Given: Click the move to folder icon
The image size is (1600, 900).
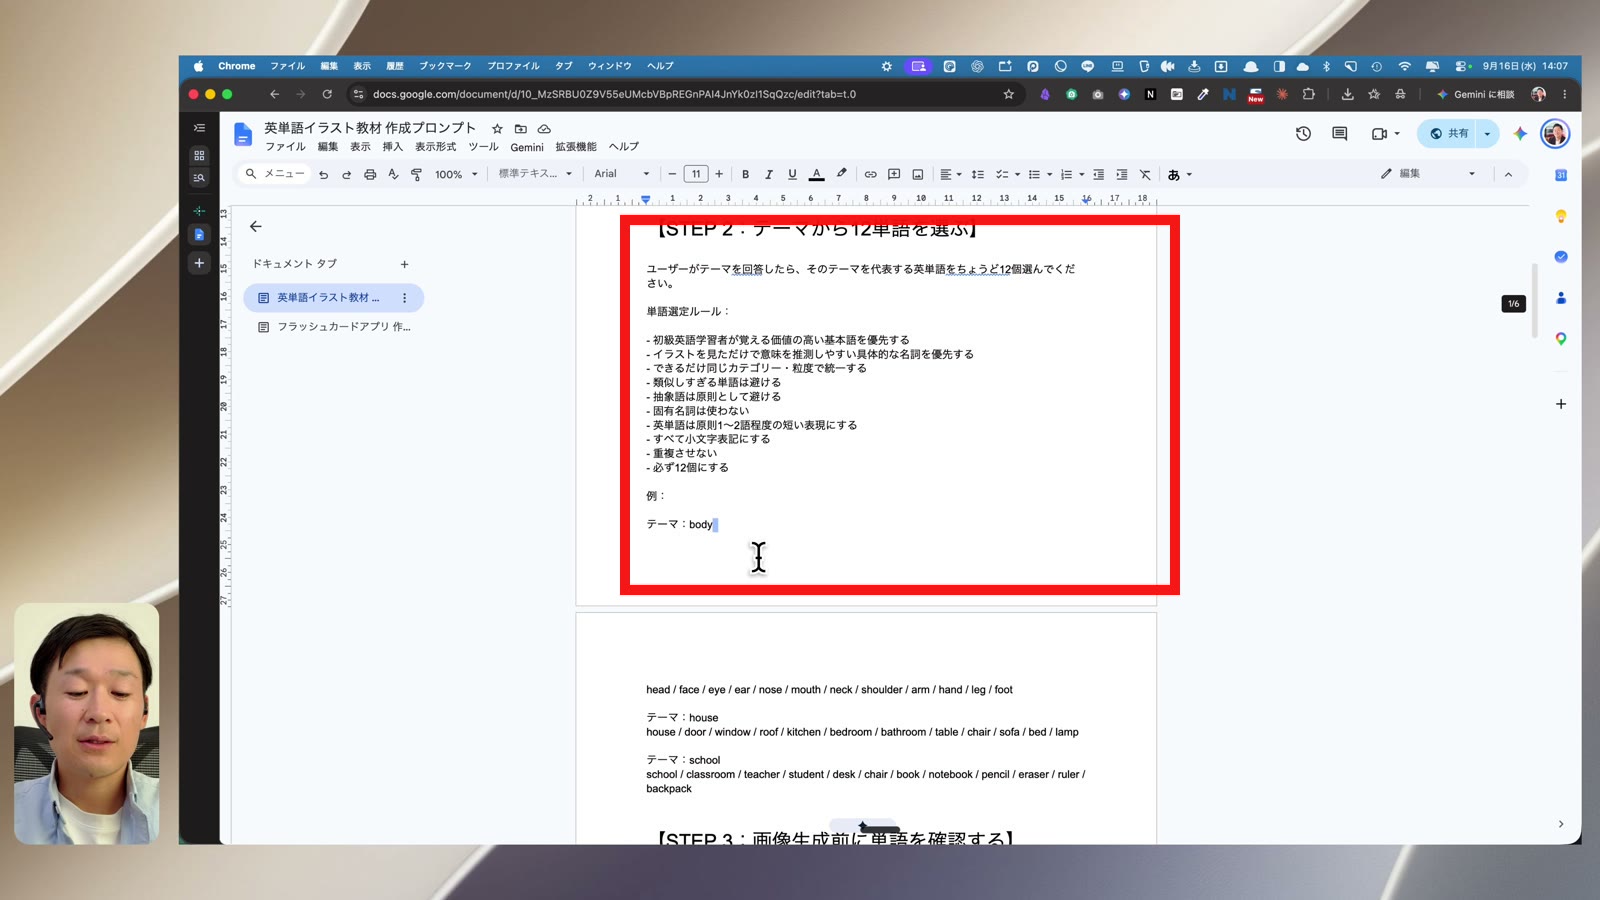Looking at the screenshot, I should pos(520,129).
